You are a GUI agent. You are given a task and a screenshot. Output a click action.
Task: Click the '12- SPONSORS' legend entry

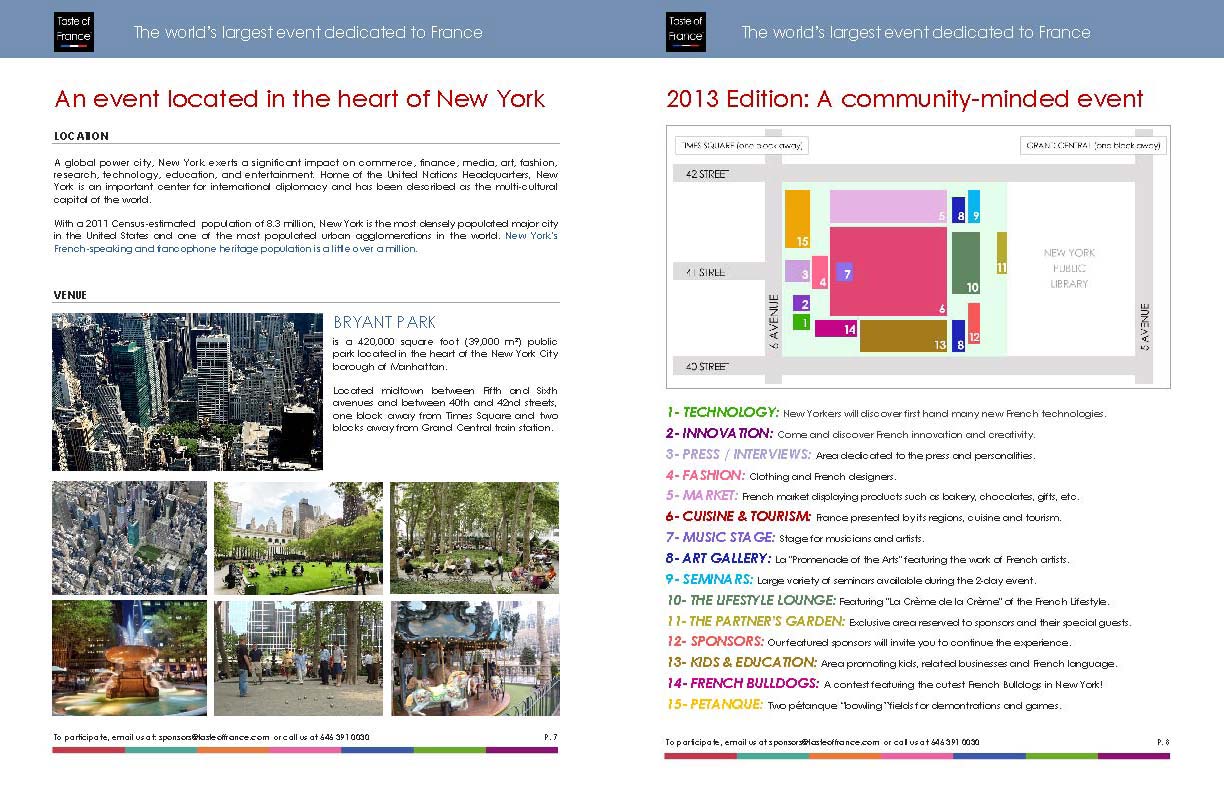pos(715,642)
